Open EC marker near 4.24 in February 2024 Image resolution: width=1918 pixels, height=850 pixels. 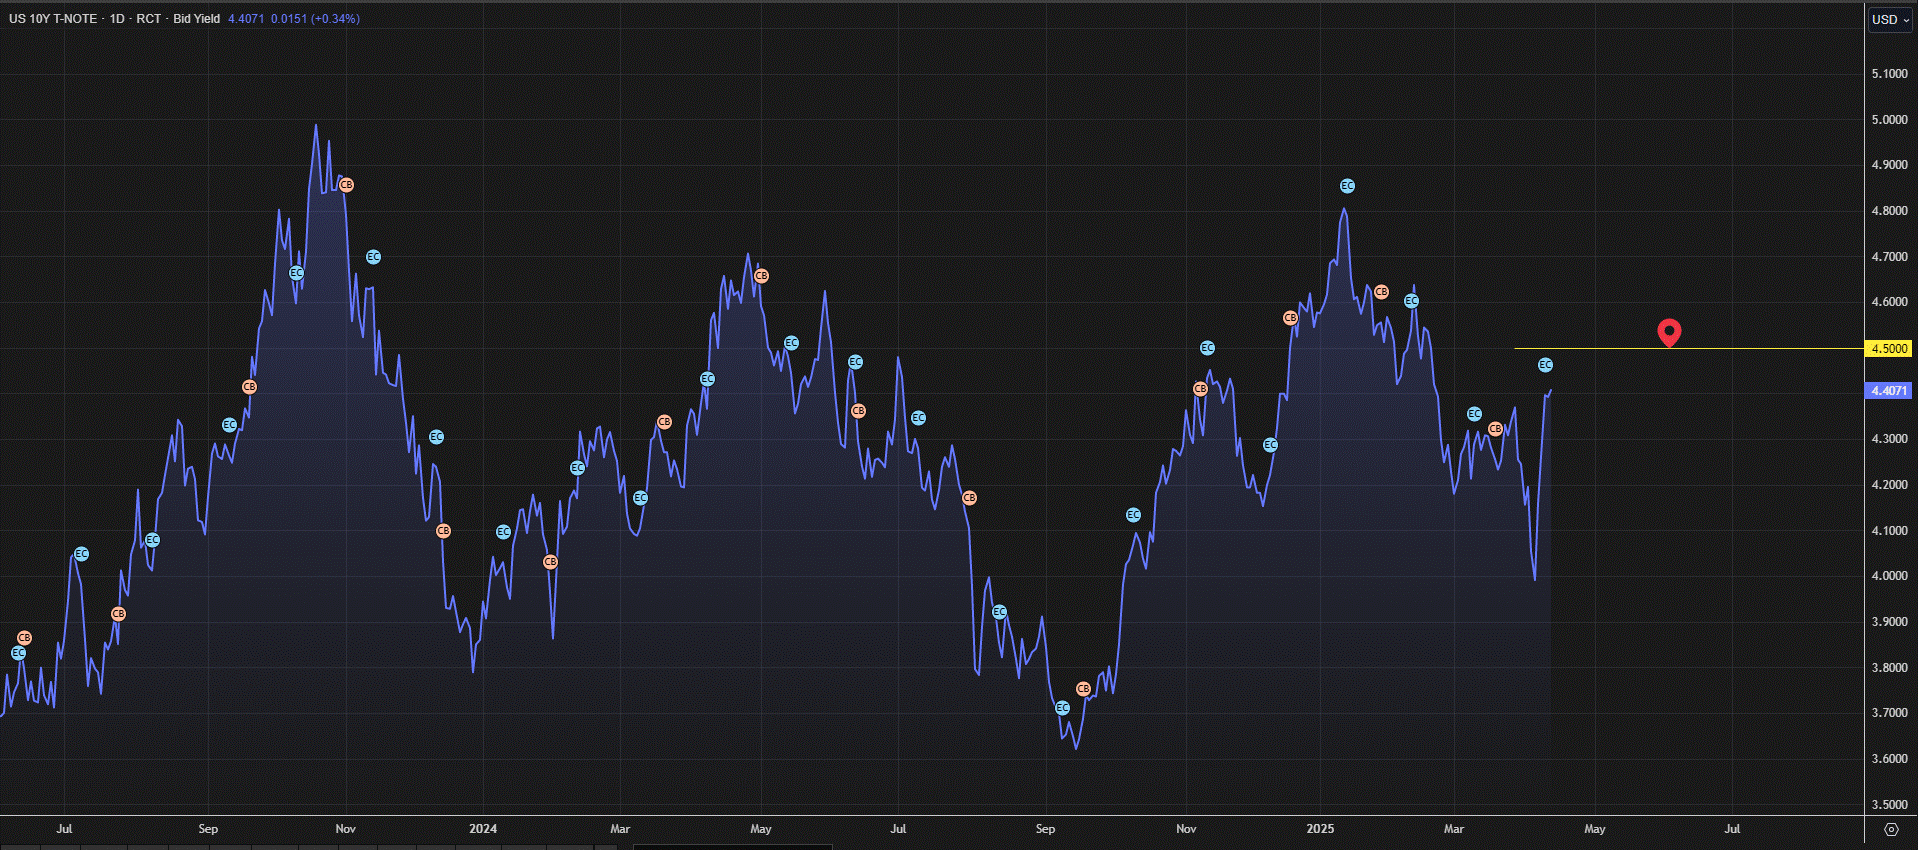coord(577,468)
